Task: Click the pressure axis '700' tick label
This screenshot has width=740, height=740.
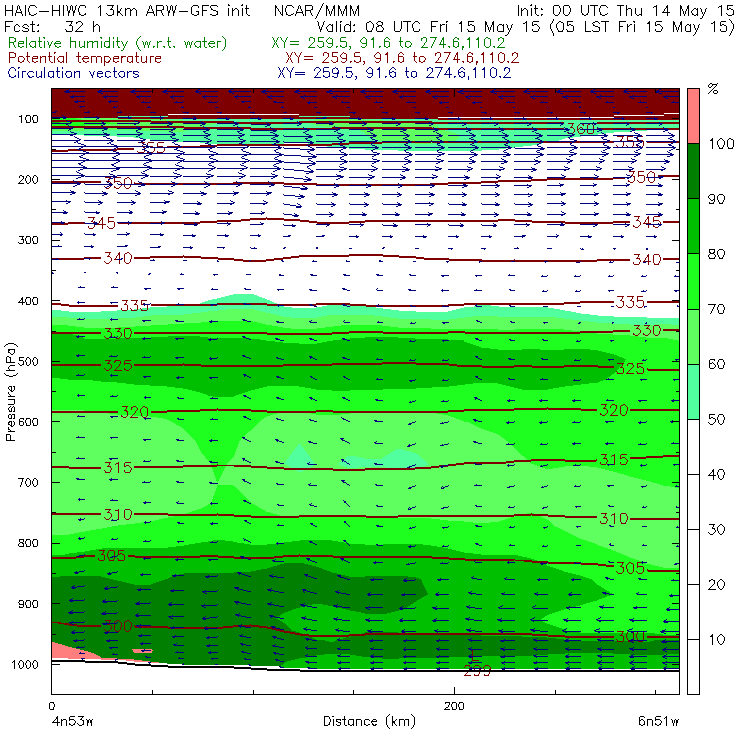Action: 28,483
